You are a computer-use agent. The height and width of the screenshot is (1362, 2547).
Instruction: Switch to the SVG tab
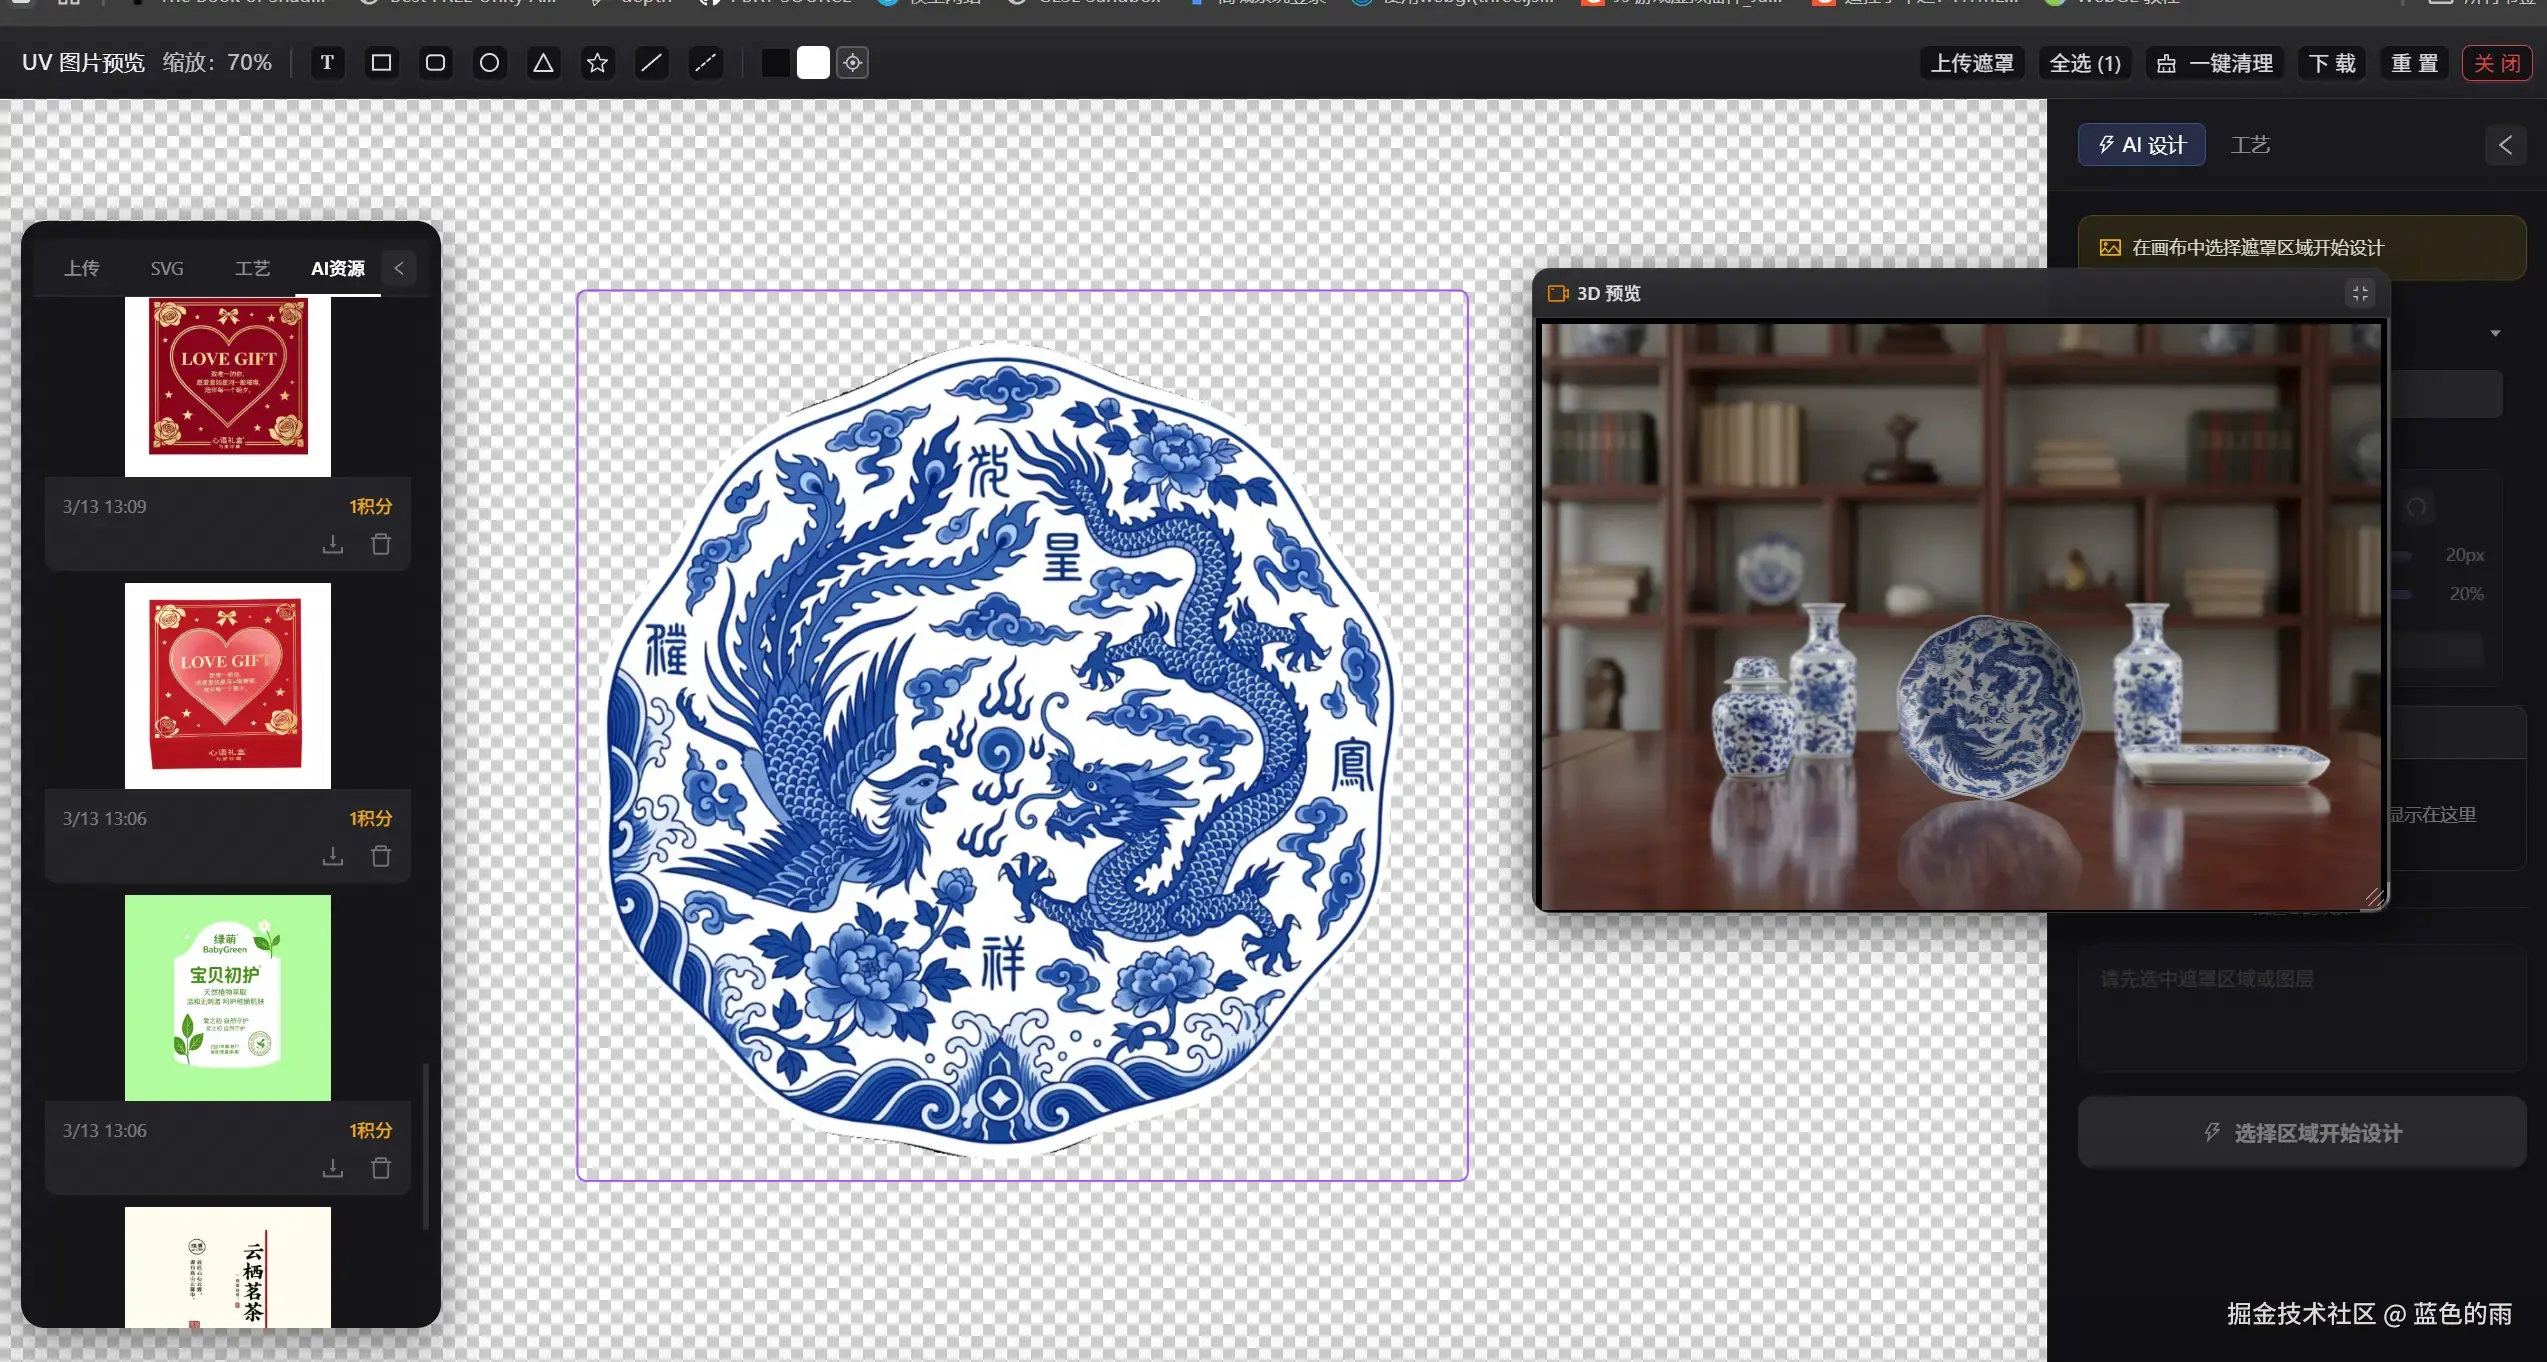pyautogui.click(x=167, y=268)
